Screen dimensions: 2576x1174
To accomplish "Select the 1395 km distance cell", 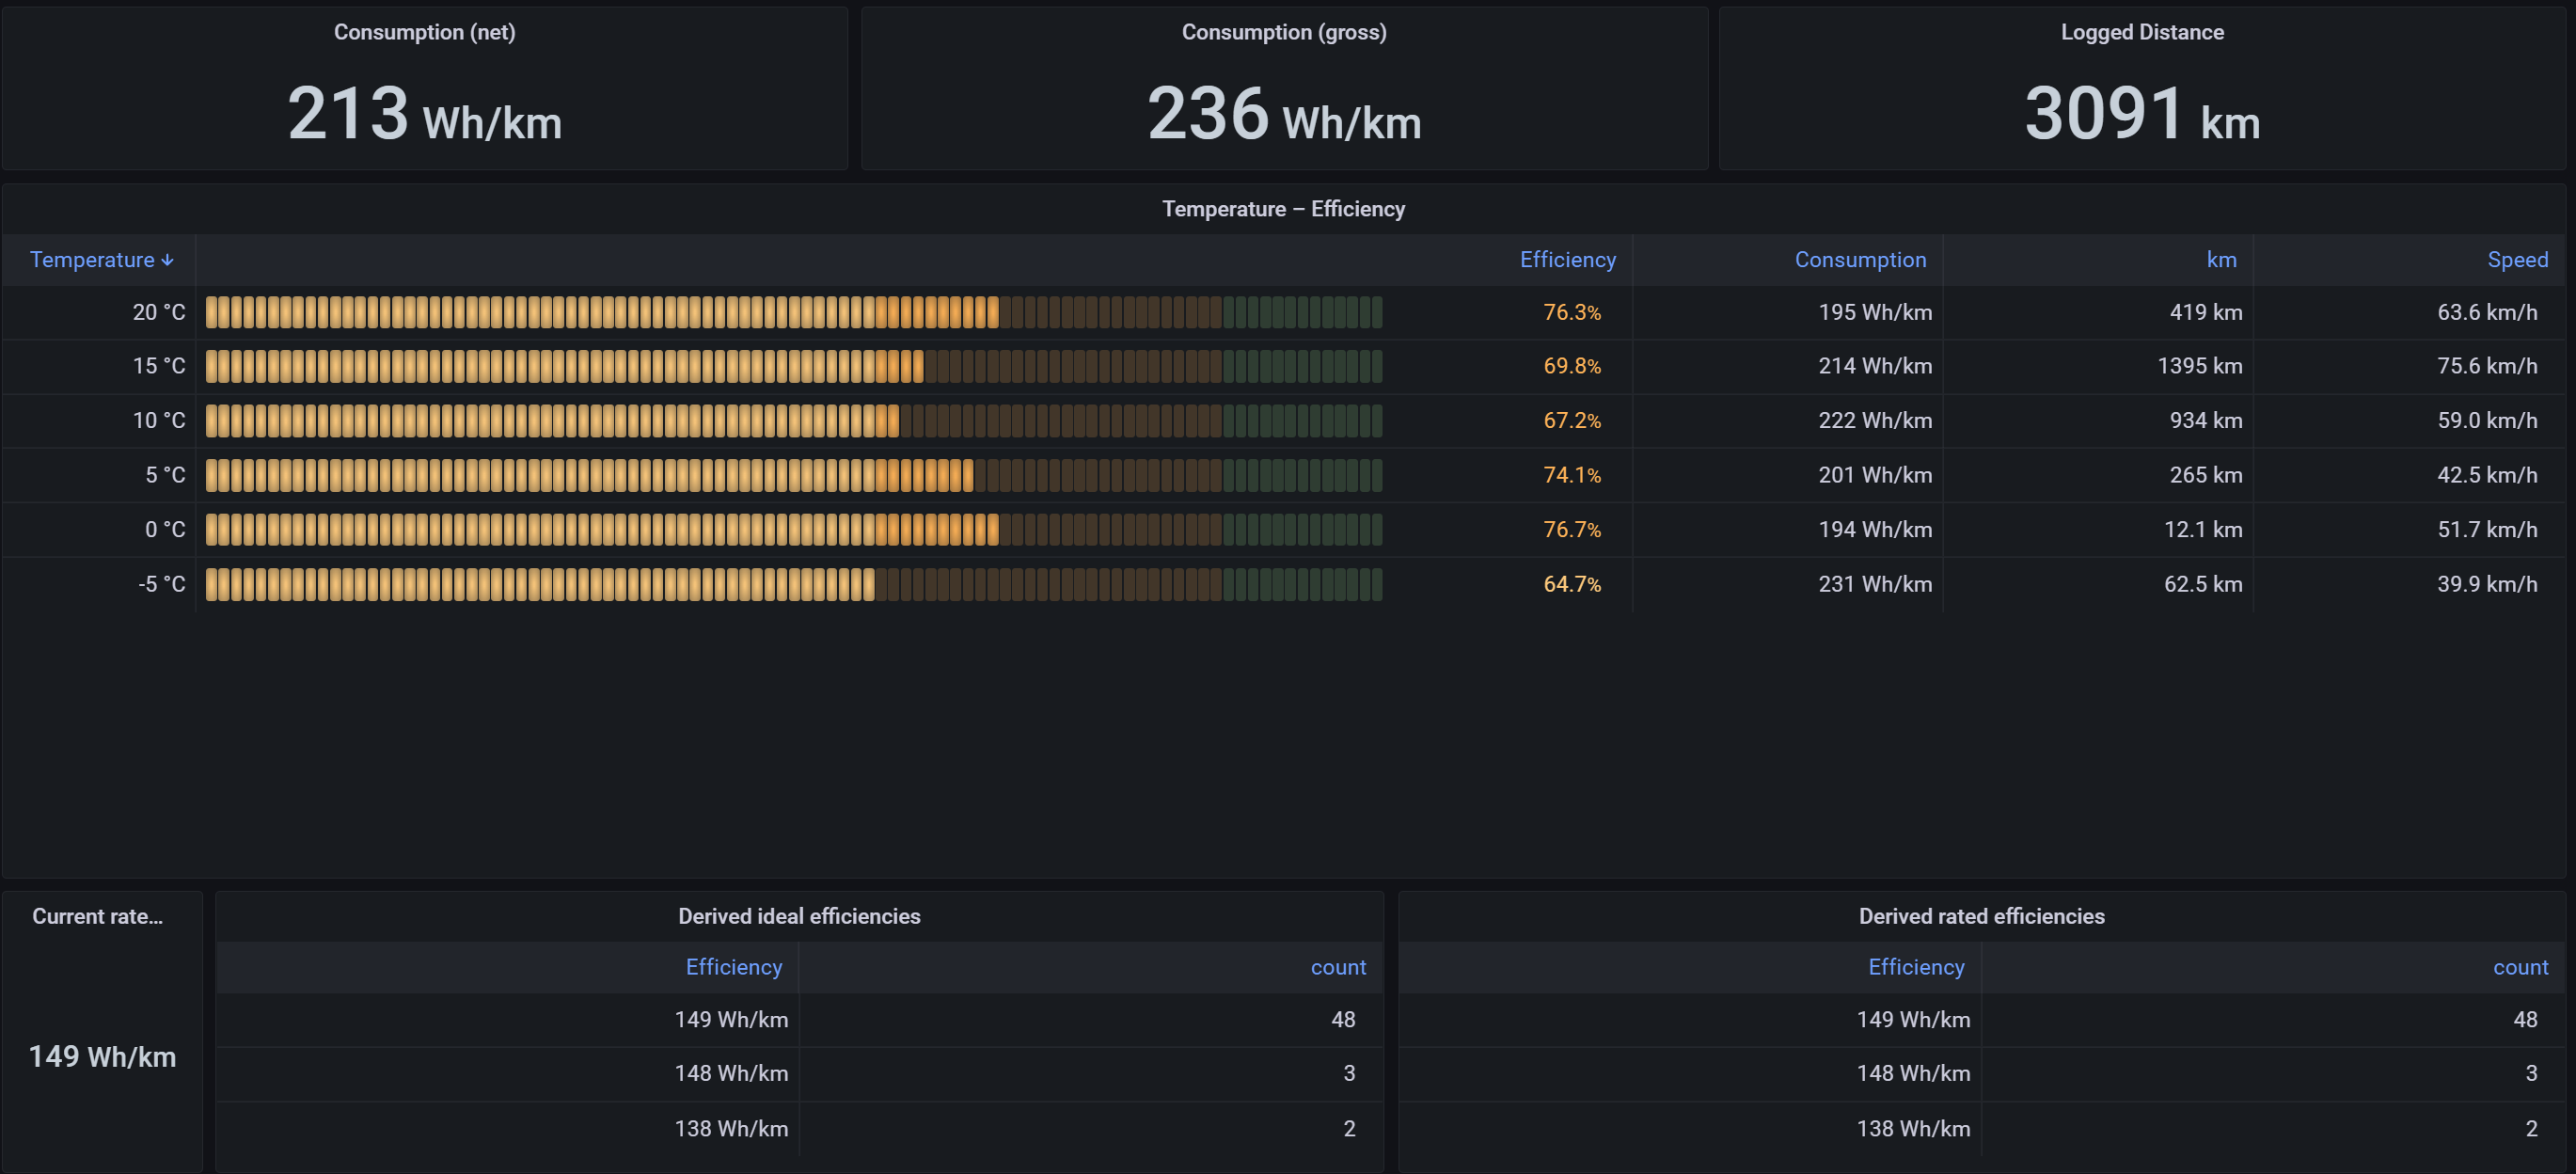I will 2198,366.
